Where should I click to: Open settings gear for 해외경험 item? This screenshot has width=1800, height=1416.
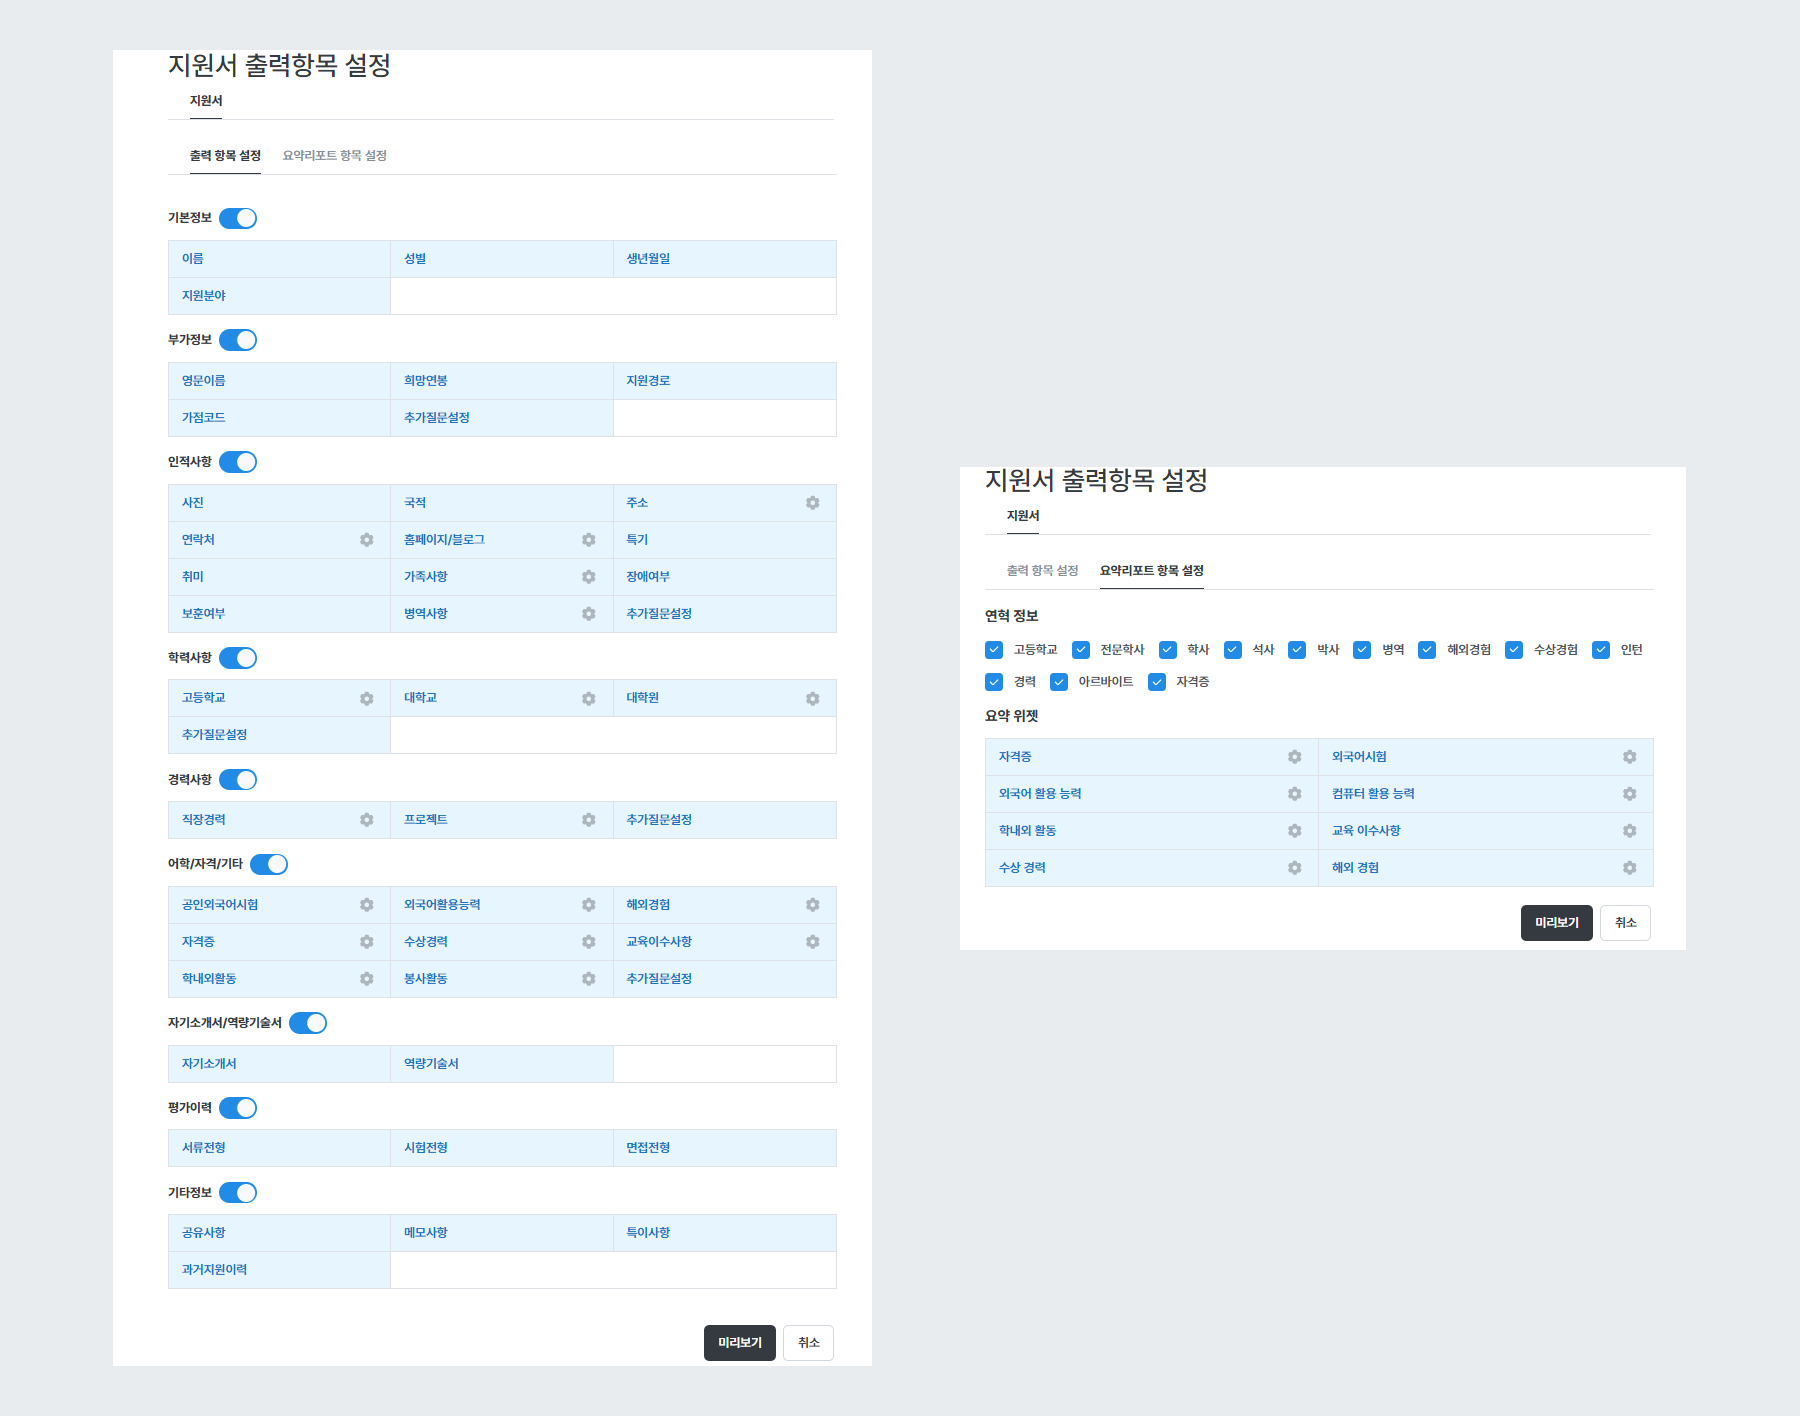click(812, 905)
